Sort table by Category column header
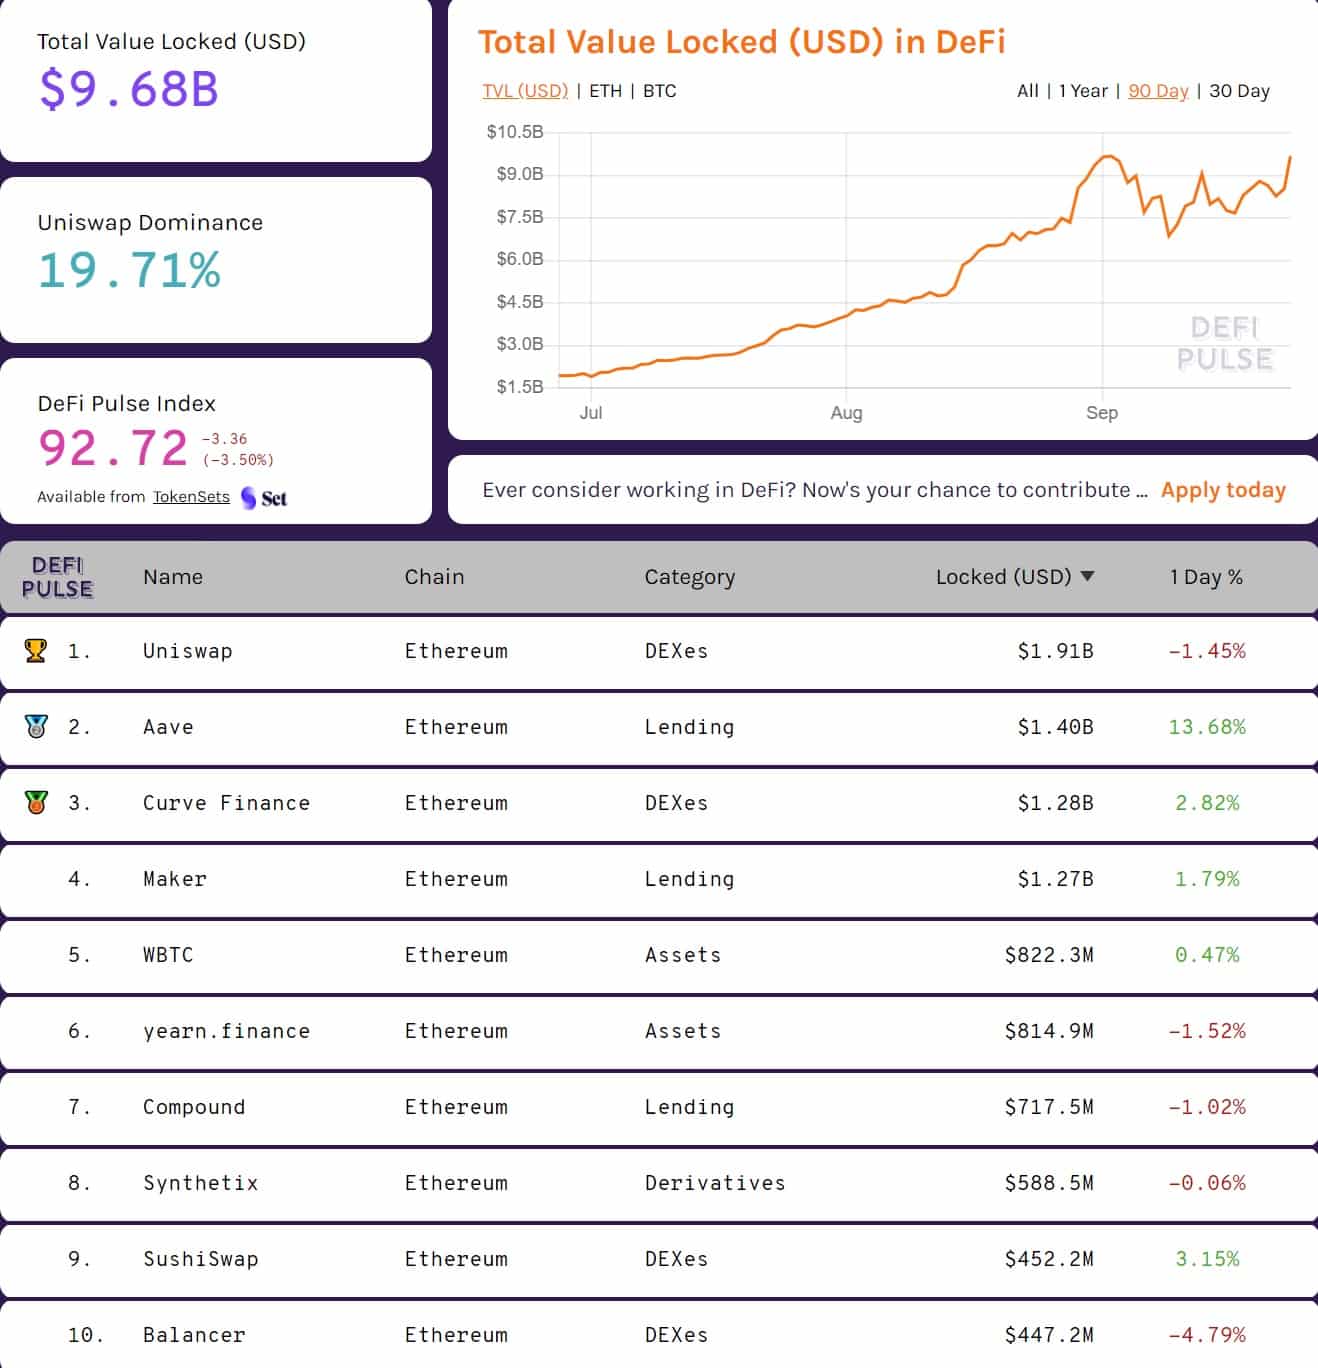This screenshot has height=1368, width=1318. coord(689,577)
